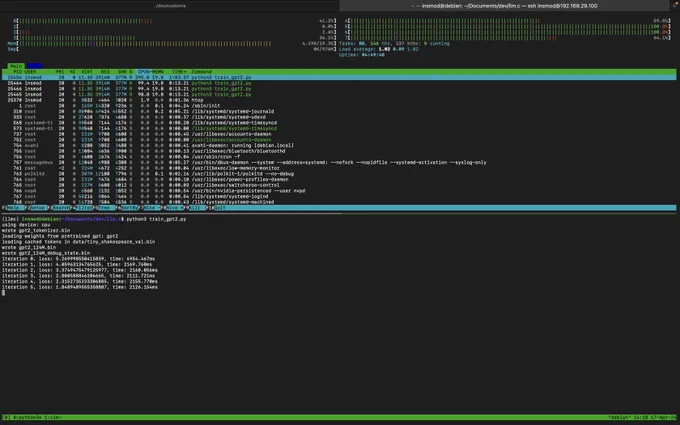
Task: Sort by the TIME+ column header
Action: (x=179, y=72)
